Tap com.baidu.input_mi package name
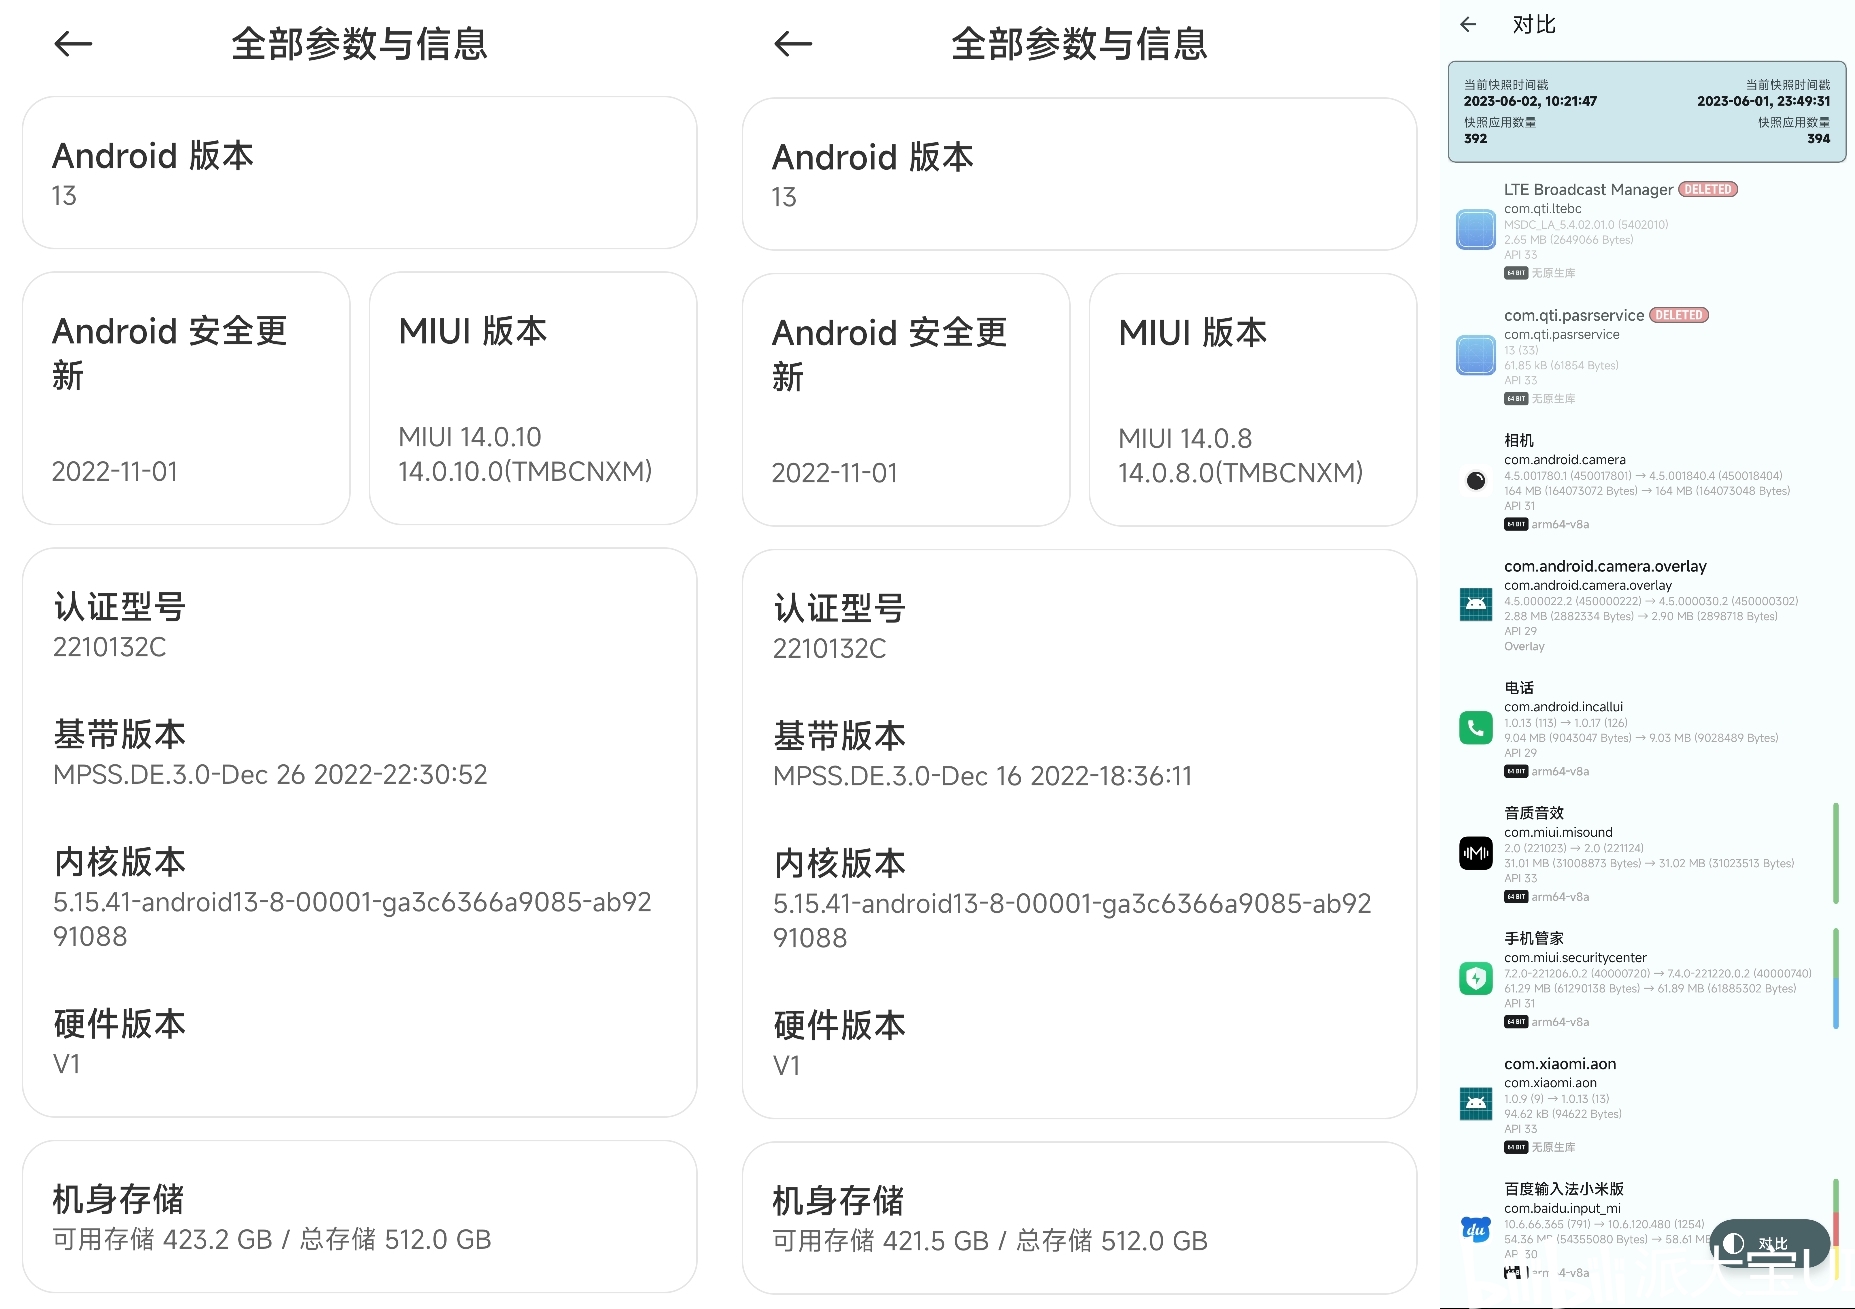Viewport: 1855px width, 1309px height. coord(1562,1208)
